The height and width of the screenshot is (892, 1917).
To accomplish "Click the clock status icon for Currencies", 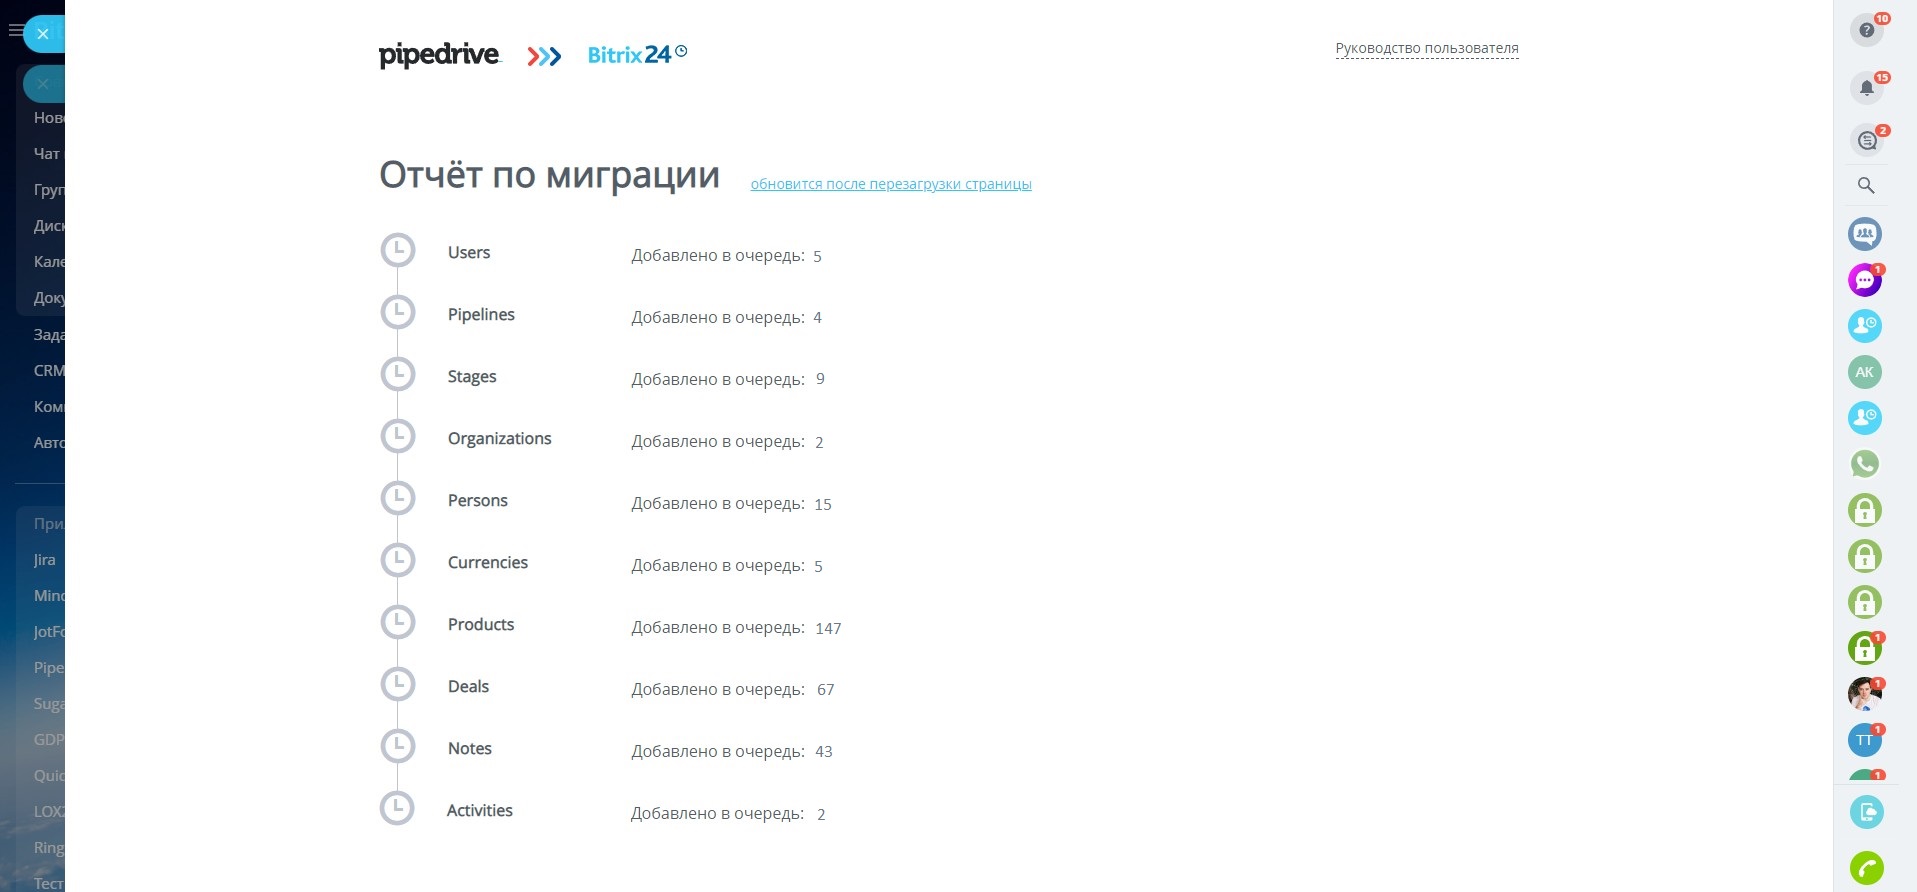I will pos(398,560).
